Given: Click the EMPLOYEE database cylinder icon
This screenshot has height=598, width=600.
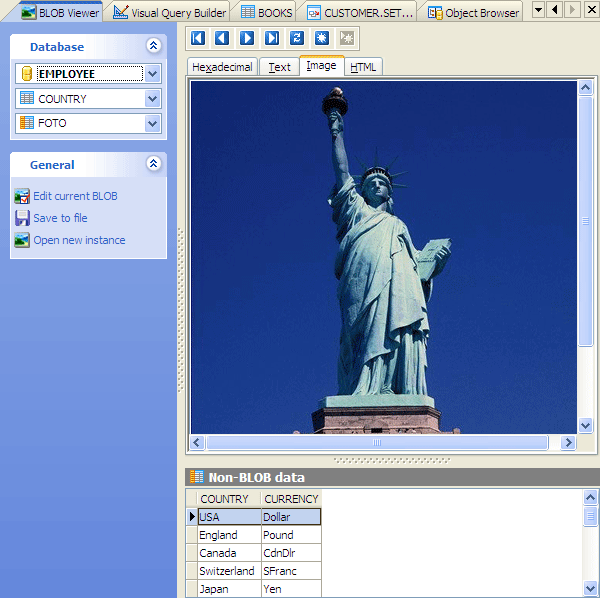Looking at the screenshot, I should click(26, 74).
